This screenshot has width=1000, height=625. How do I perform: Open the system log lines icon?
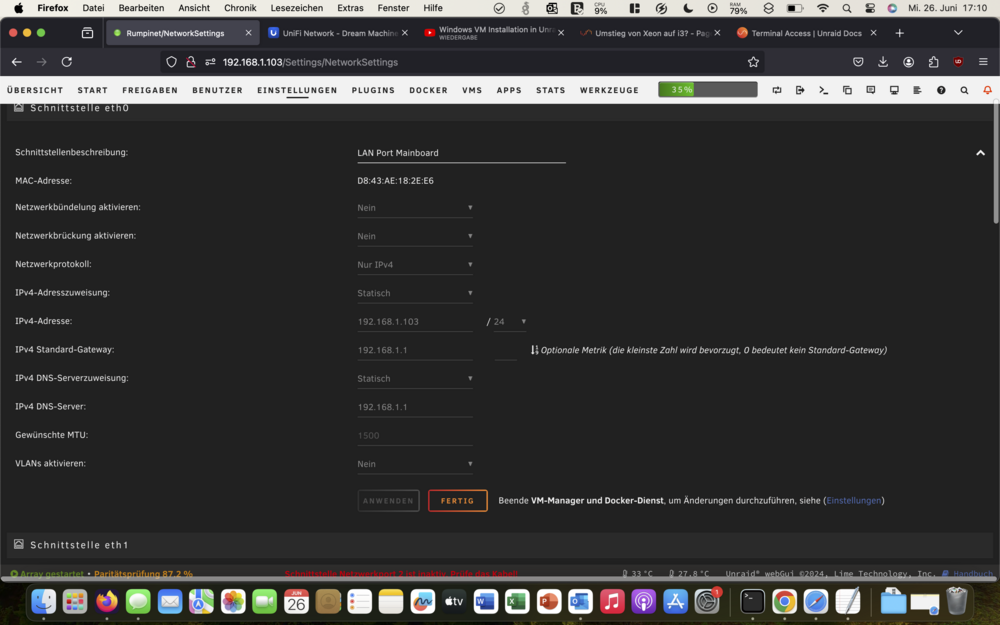(917, 91)
